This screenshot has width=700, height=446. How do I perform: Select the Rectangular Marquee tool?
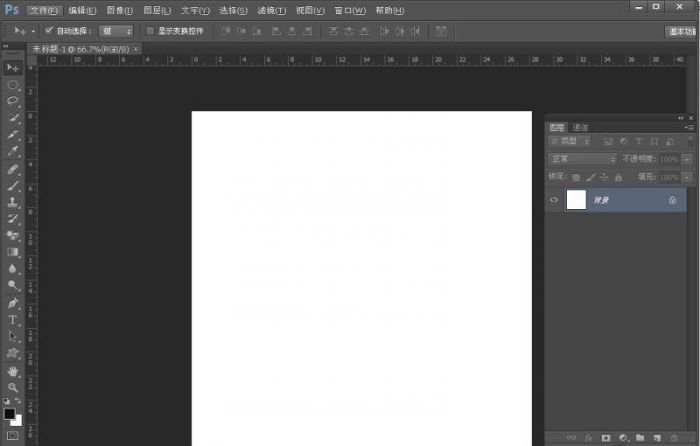coord(13,84)
